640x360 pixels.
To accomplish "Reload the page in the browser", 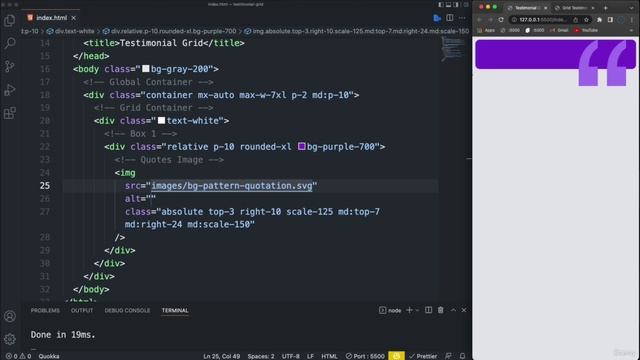I will [501, 20].
